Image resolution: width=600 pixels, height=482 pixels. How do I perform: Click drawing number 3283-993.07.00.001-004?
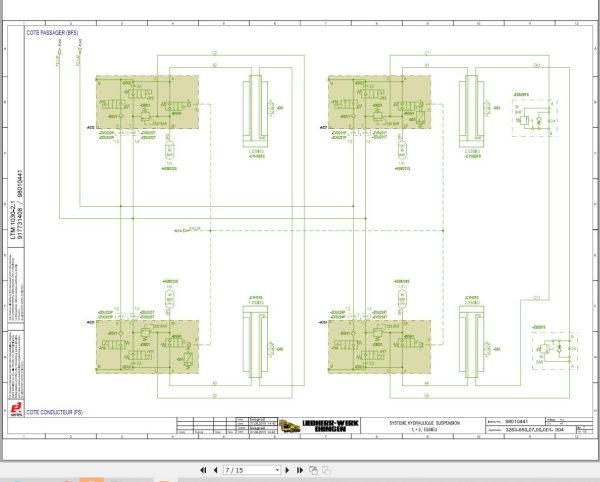[535, 430]
